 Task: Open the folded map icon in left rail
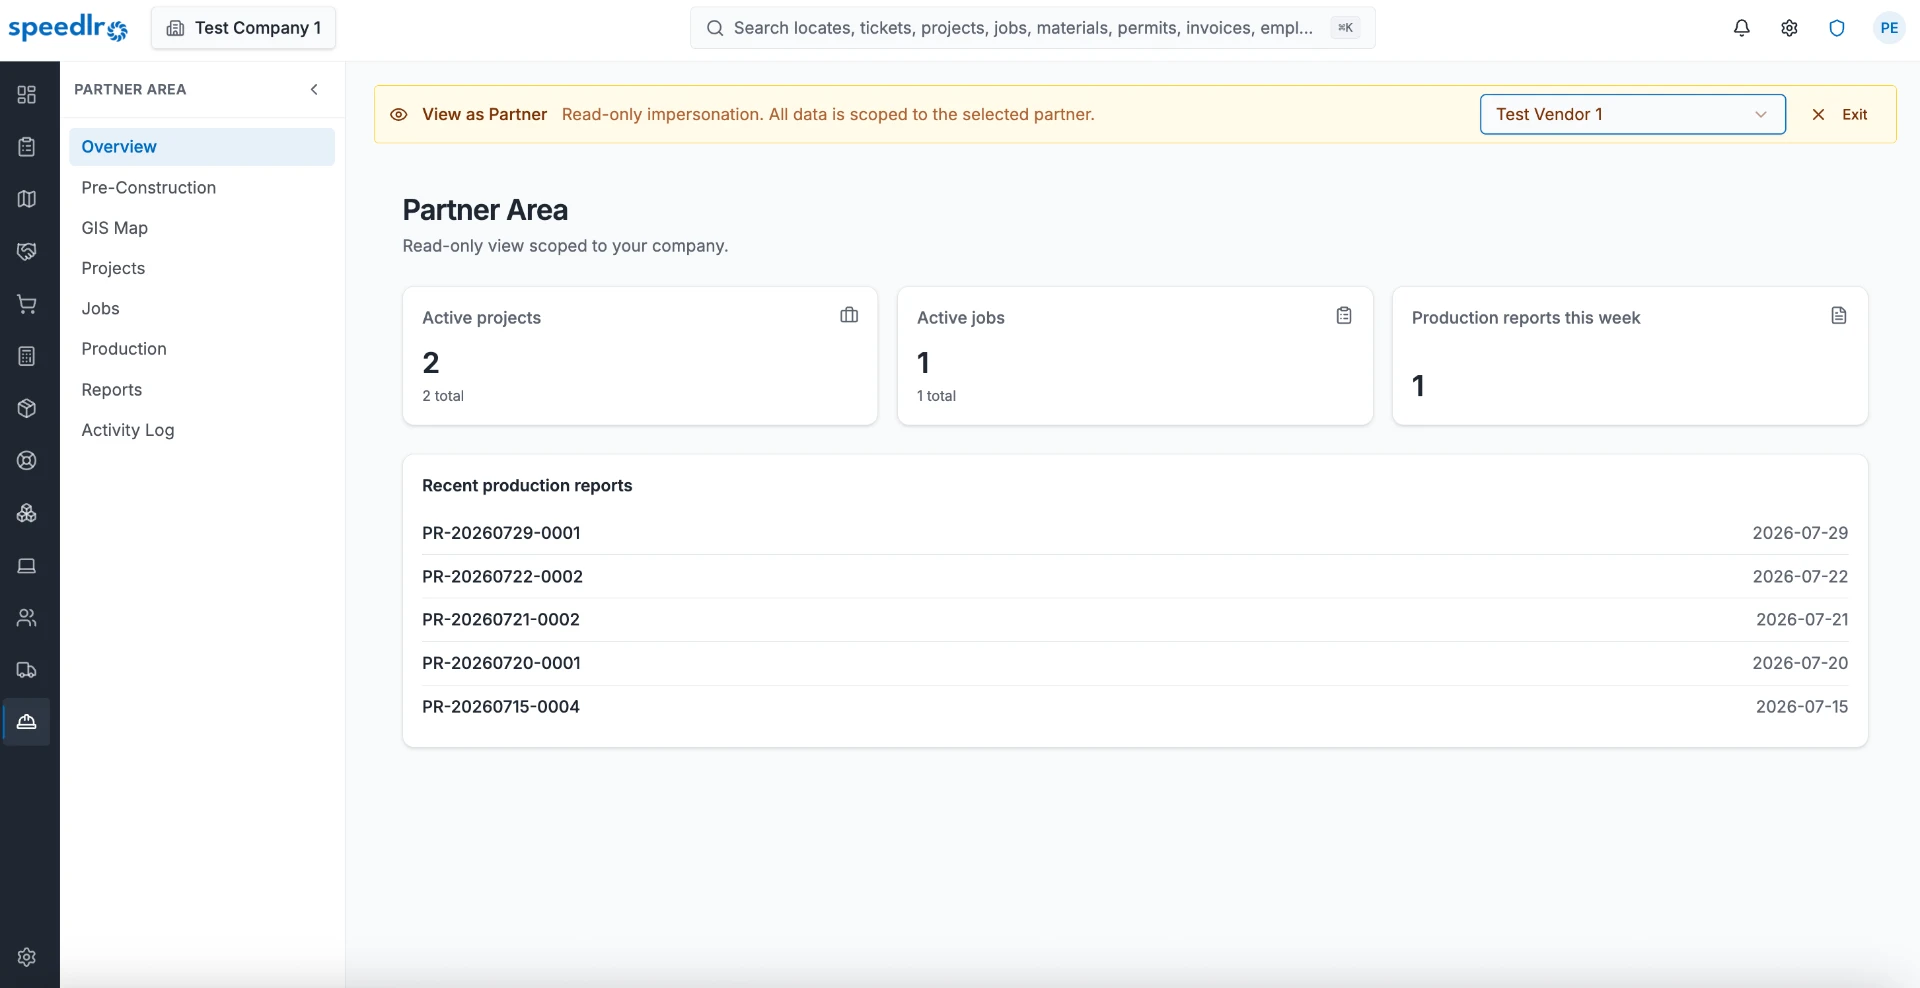27,199
